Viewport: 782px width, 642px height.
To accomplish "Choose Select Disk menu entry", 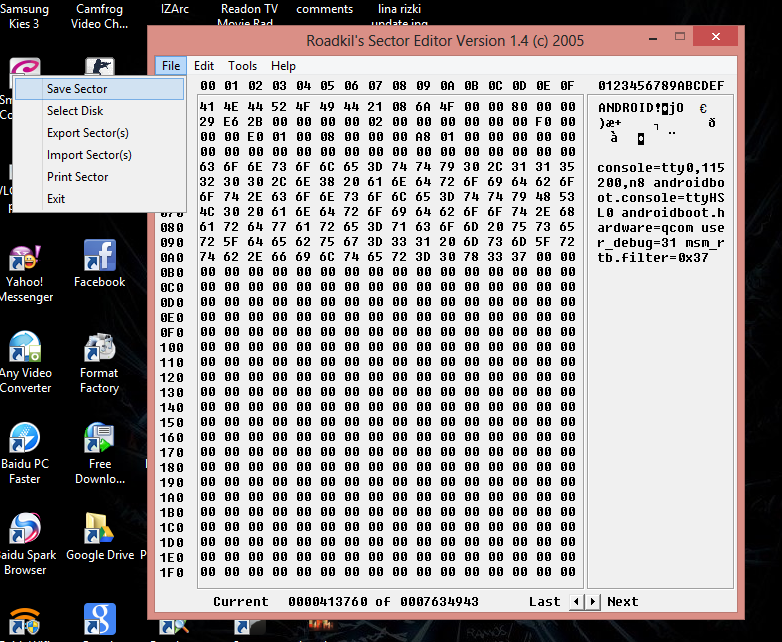I will [100, 111].
